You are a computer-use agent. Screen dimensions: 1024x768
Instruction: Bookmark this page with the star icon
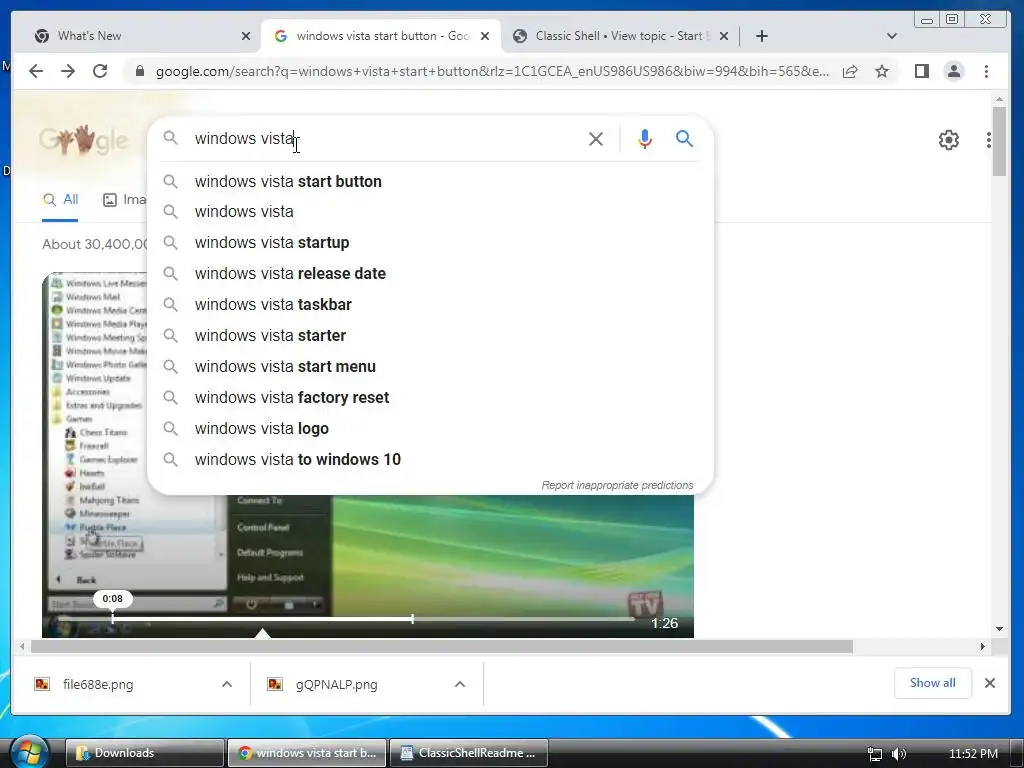(882, 71)
